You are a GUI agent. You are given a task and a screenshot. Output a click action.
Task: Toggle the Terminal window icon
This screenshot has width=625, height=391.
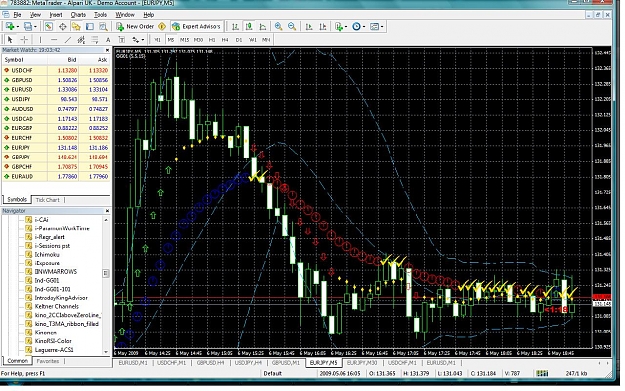click(90, 27)
